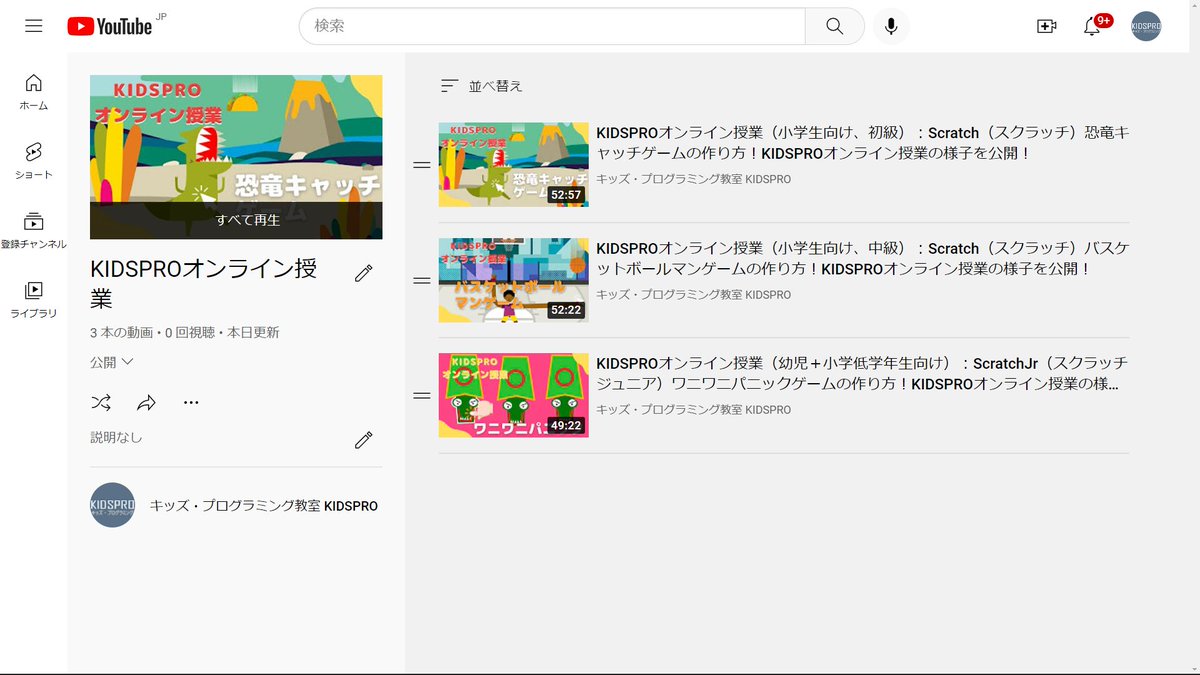Edit the playlist title with the pencil icon
This screenshot has height=675, width=1200.
pyautogui.click(x=364, y=270)
